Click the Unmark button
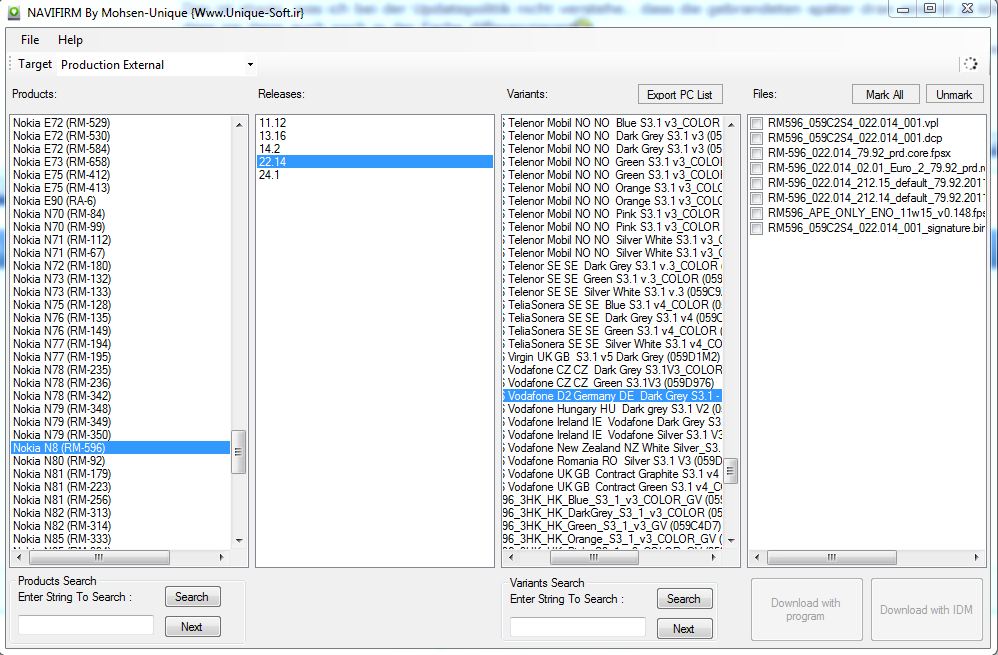Screen dimensions: 998x655 pyautogui.click(x=954, y=94)
